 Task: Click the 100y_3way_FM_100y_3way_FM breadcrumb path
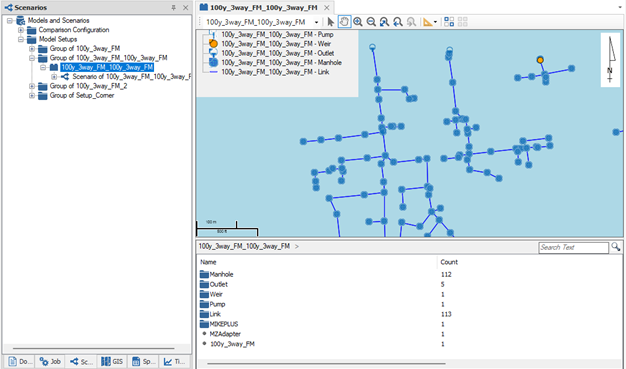click(x=244, y=246)
